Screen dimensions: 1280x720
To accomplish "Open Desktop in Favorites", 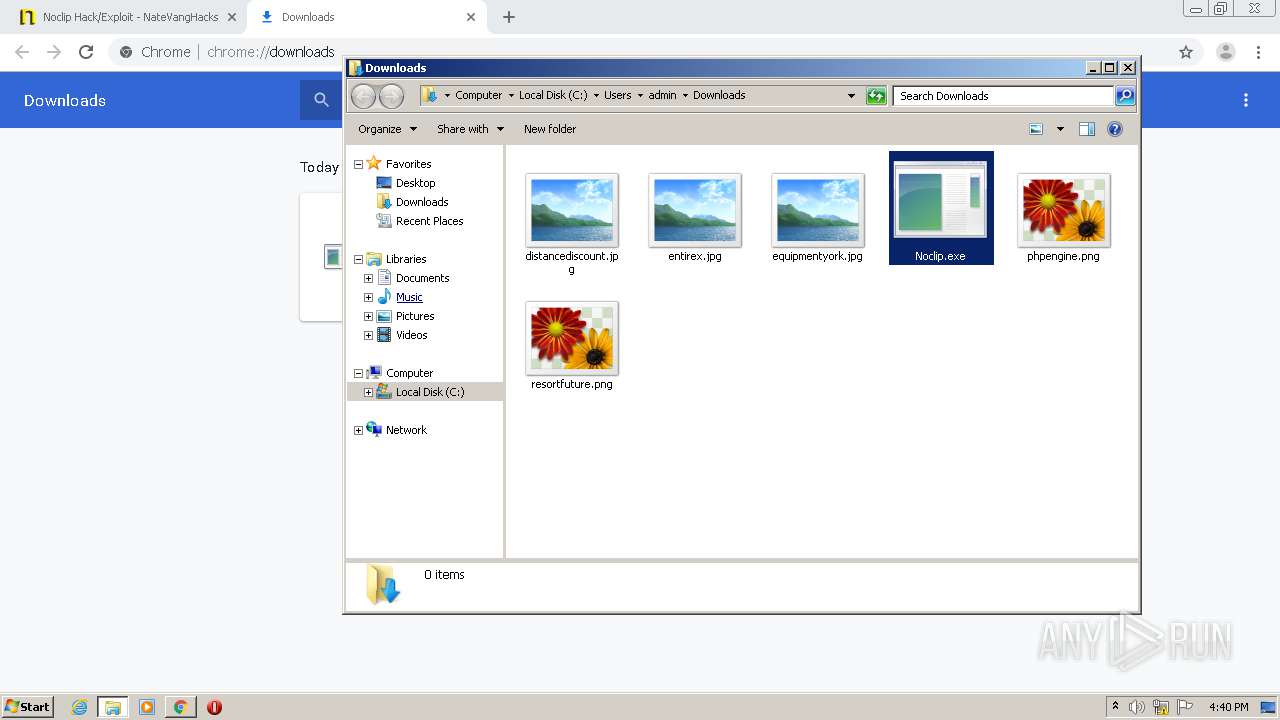I will tap(415, 183).
